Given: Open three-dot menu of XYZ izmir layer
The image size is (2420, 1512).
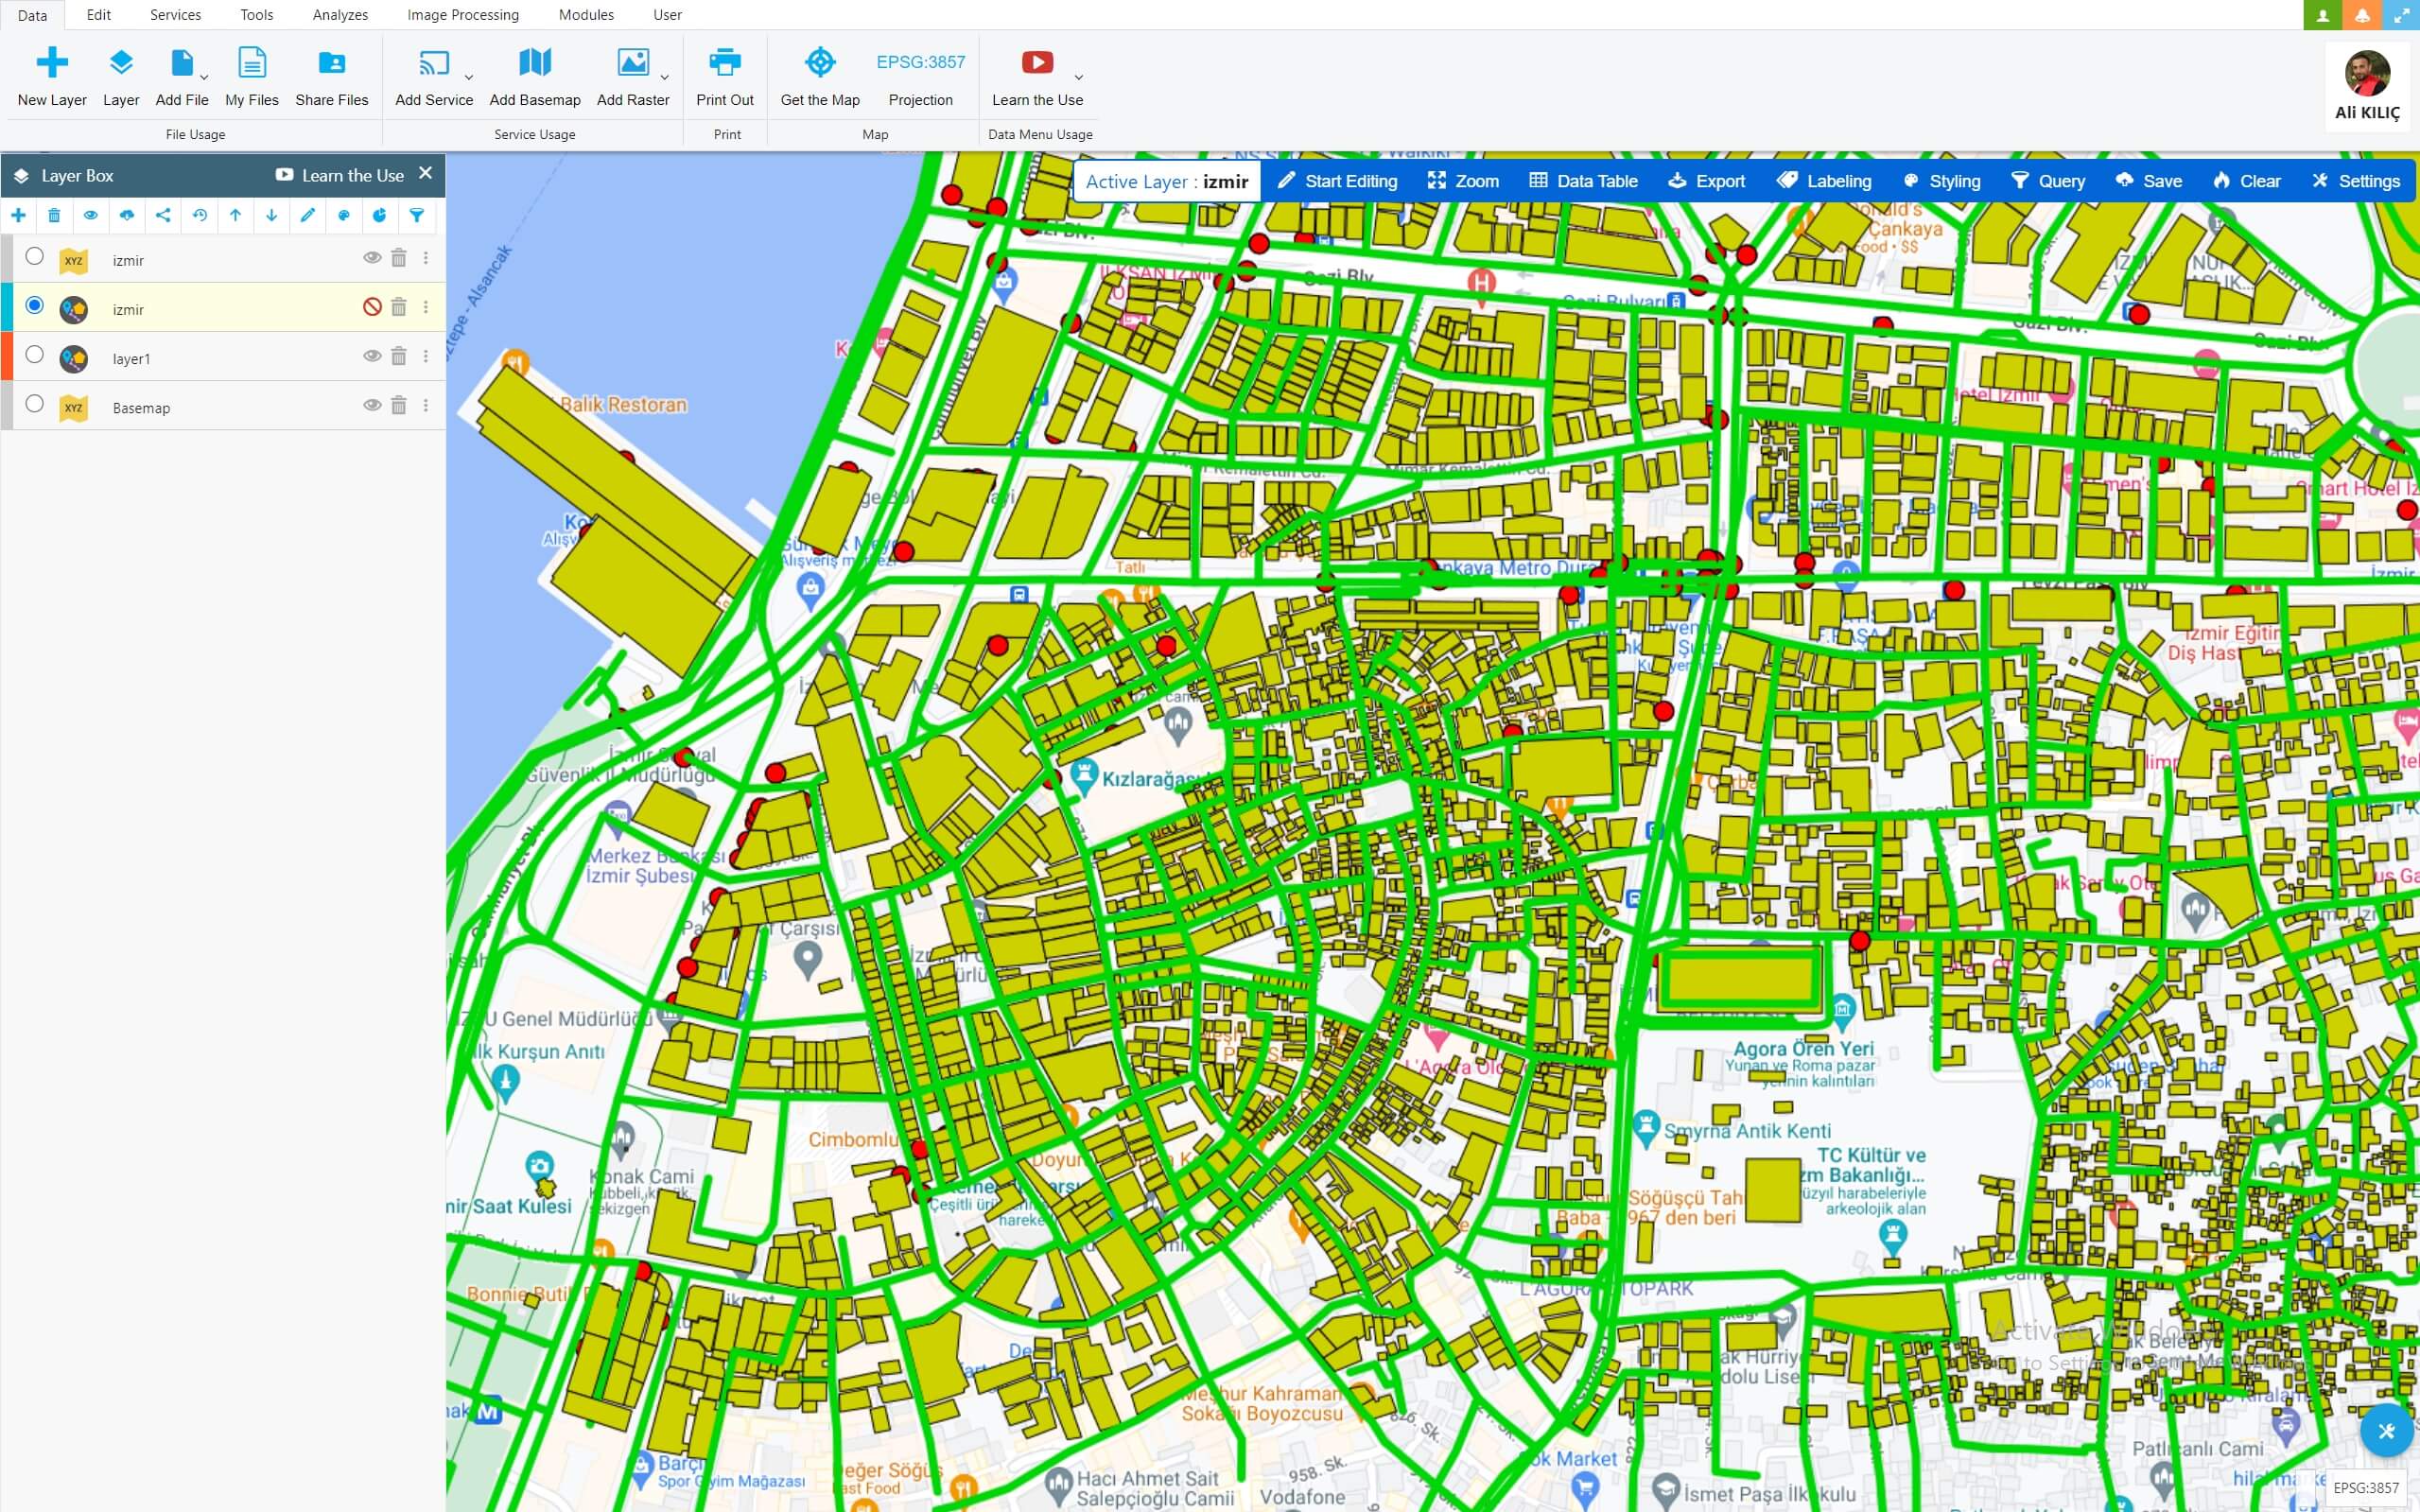Looking at the screenshot, I should 426,258.
